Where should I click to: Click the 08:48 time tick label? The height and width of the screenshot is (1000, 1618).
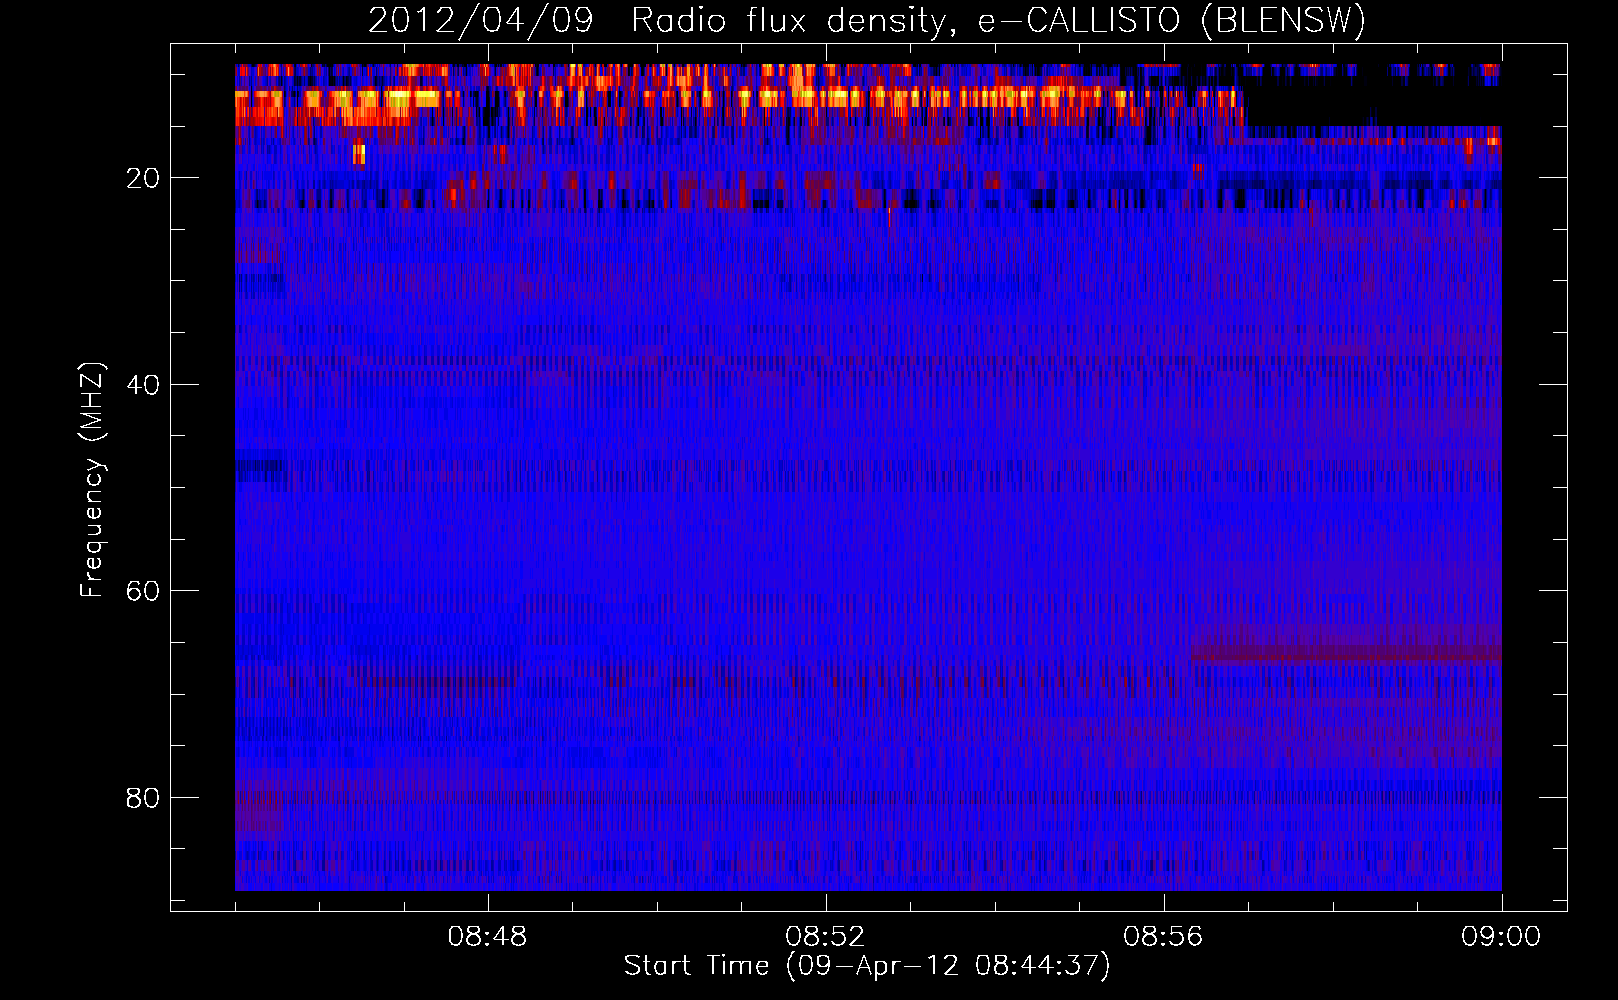click(x=487, y=937)
